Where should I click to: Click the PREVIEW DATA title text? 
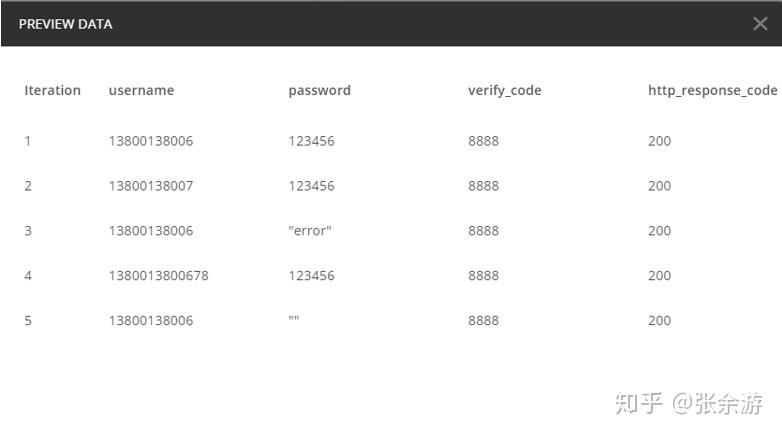65,24
